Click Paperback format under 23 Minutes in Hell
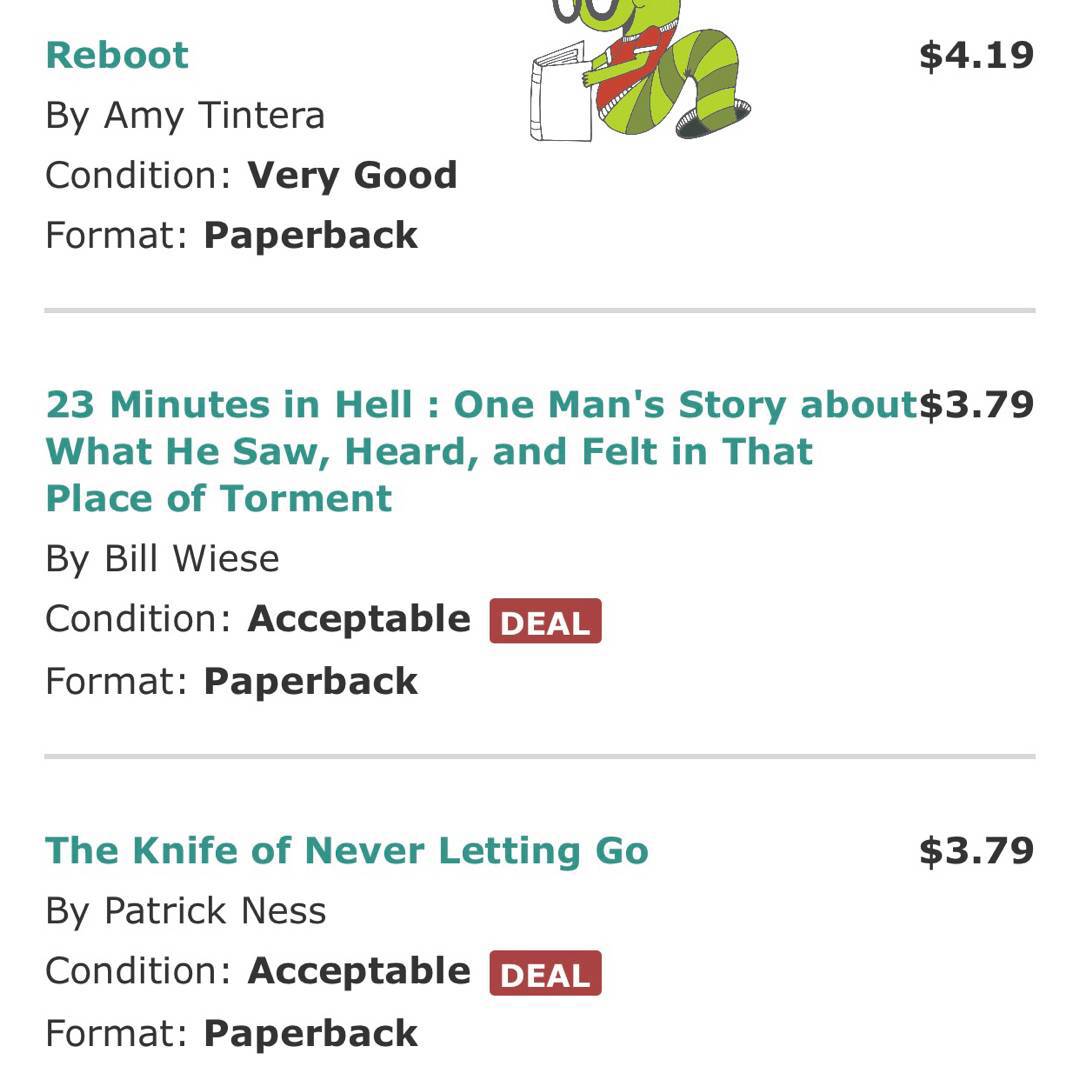Image resolution: width=1080 pixels, height=1080 pixels. tap(310, 681)
